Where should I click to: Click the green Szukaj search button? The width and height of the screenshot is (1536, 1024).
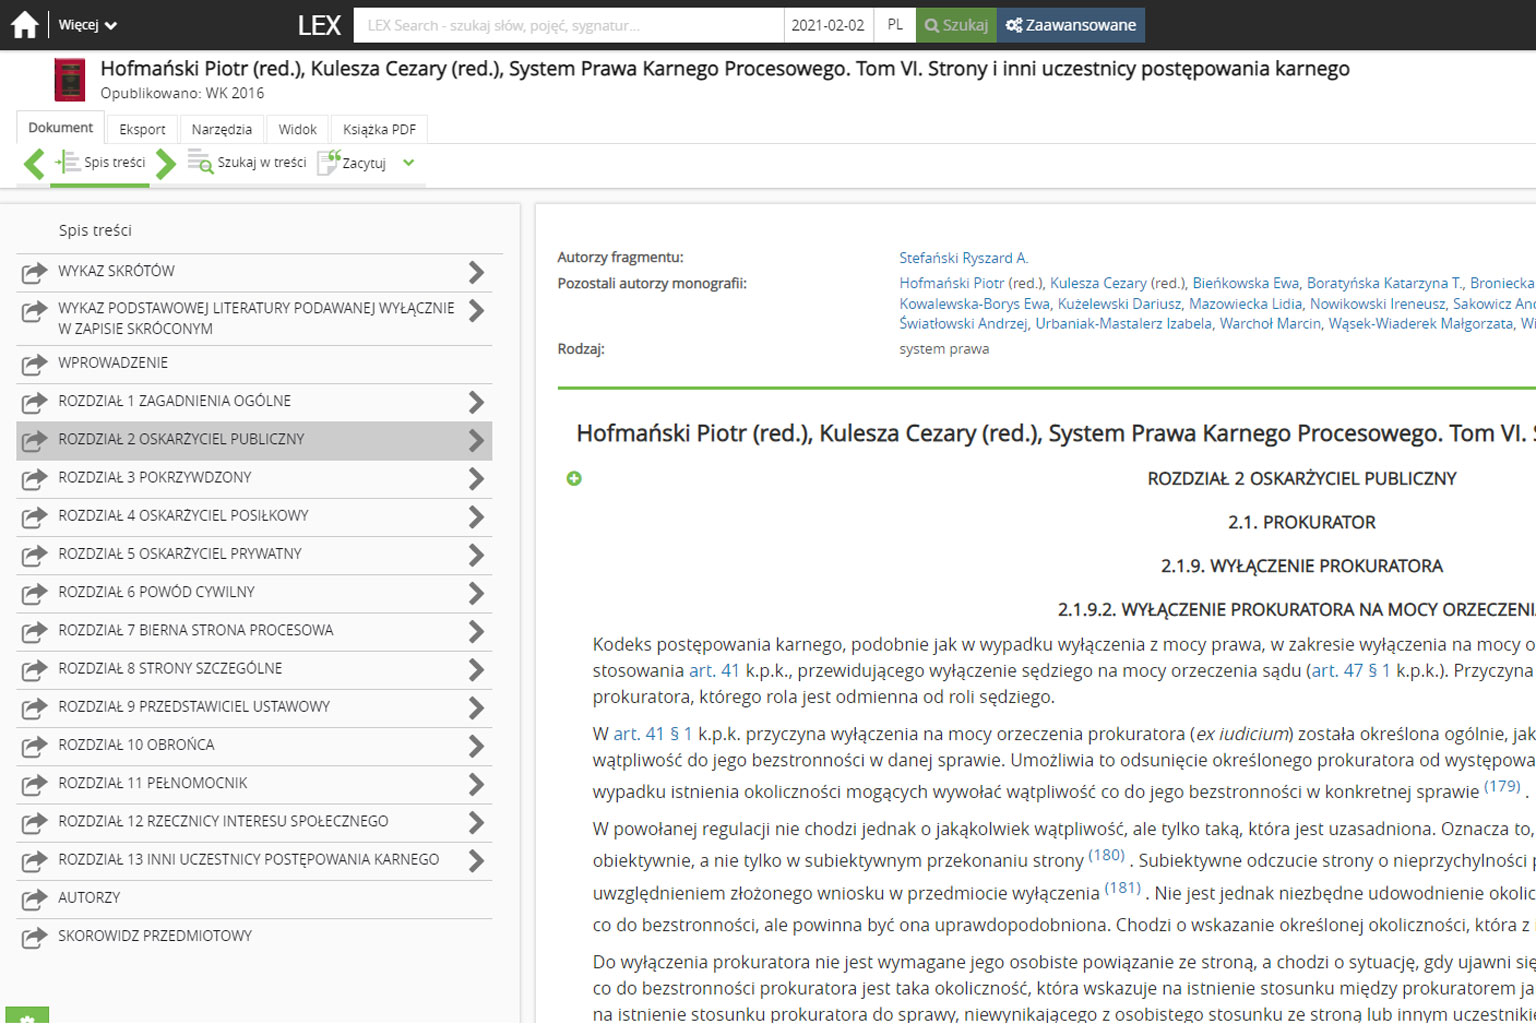956,25
